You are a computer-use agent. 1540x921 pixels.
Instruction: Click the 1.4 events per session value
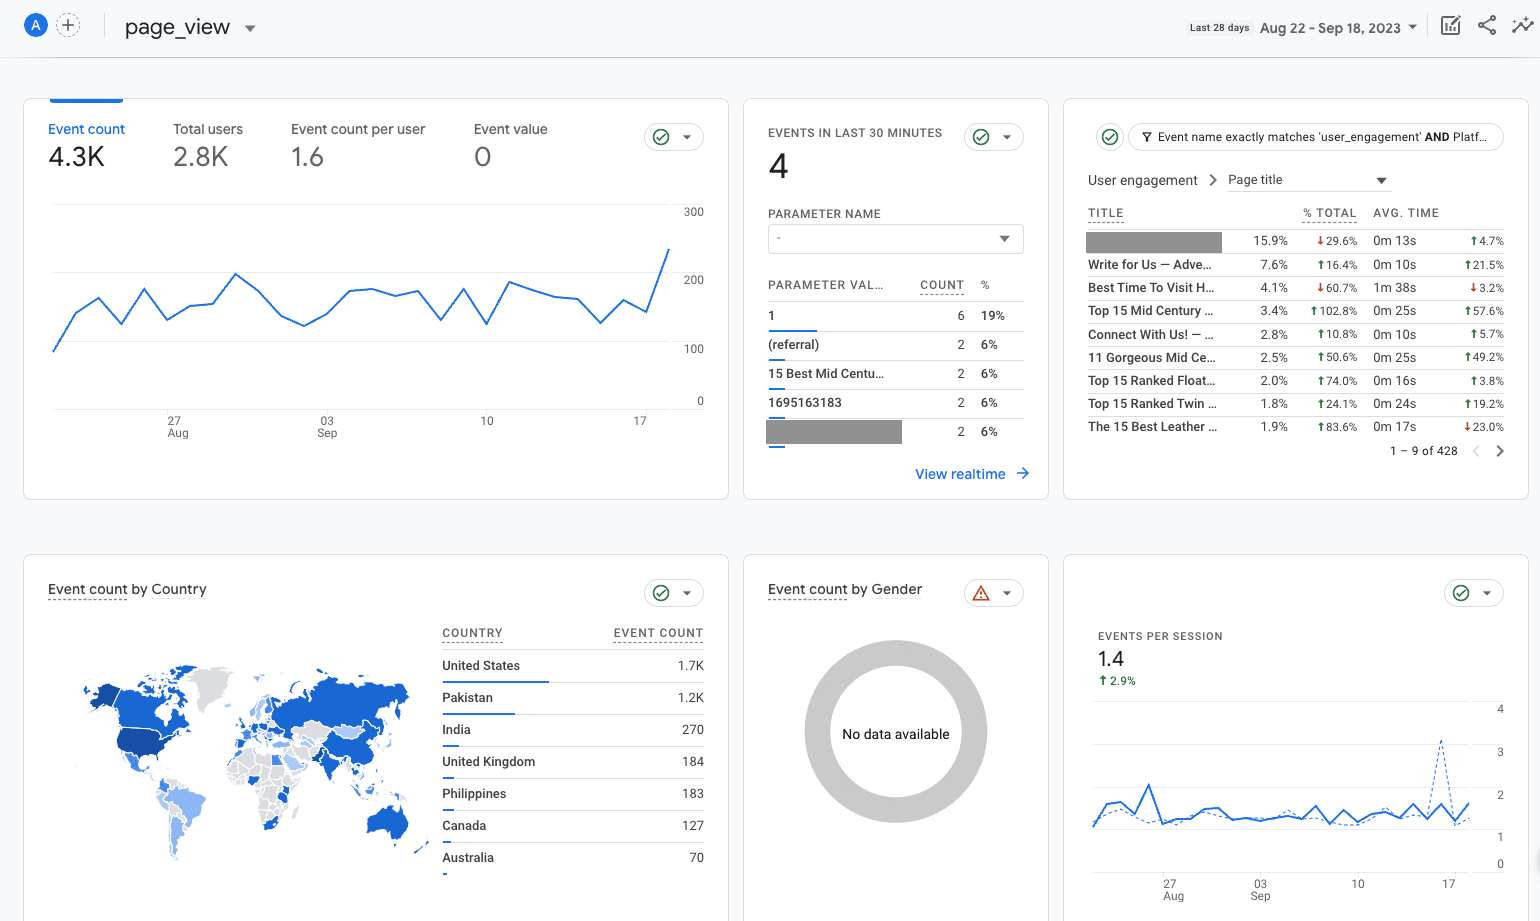tap(1111, 659)
